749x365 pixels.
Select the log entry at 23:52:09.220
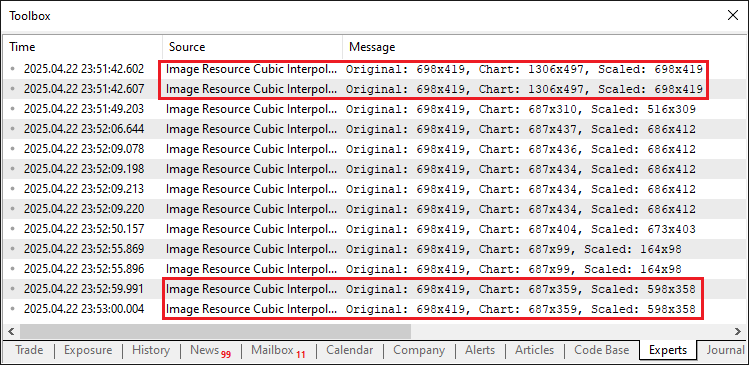[x=374, y=209]
